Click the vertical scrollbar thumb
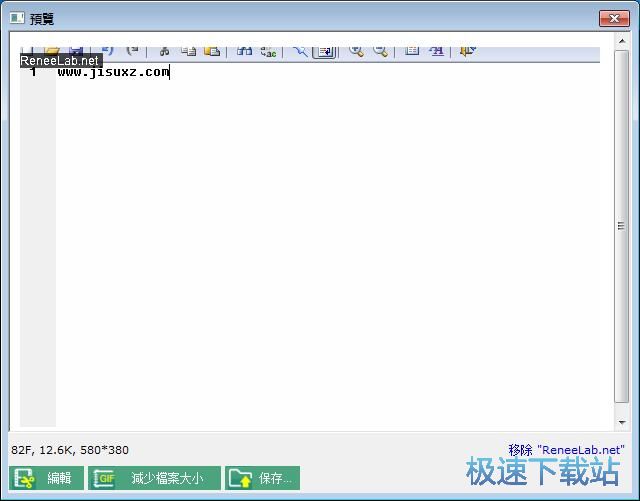 pyautogui.click(x=622, y=225)
